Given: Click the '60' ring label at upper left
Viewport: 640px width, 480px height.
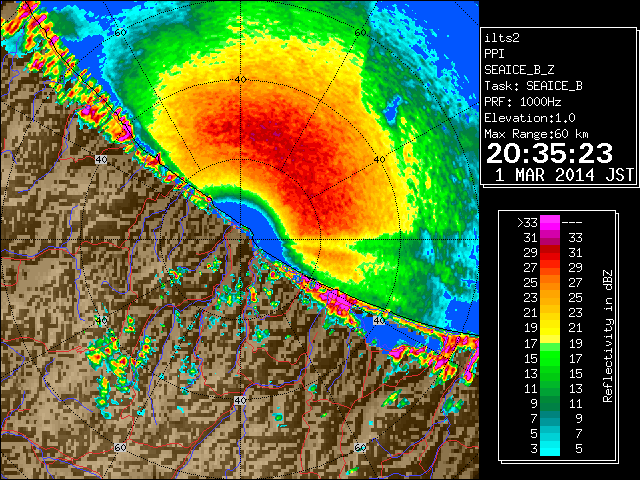Looking at the screenshot, I should click(120, 33).
